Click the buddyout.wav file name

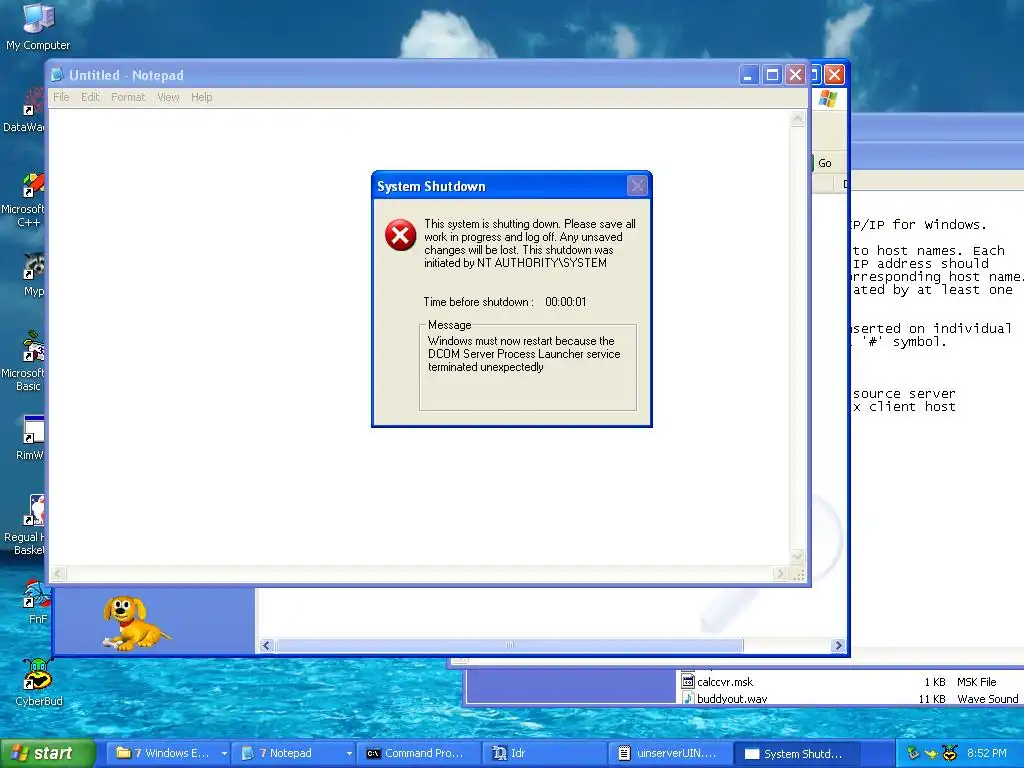tap(731, 698)
